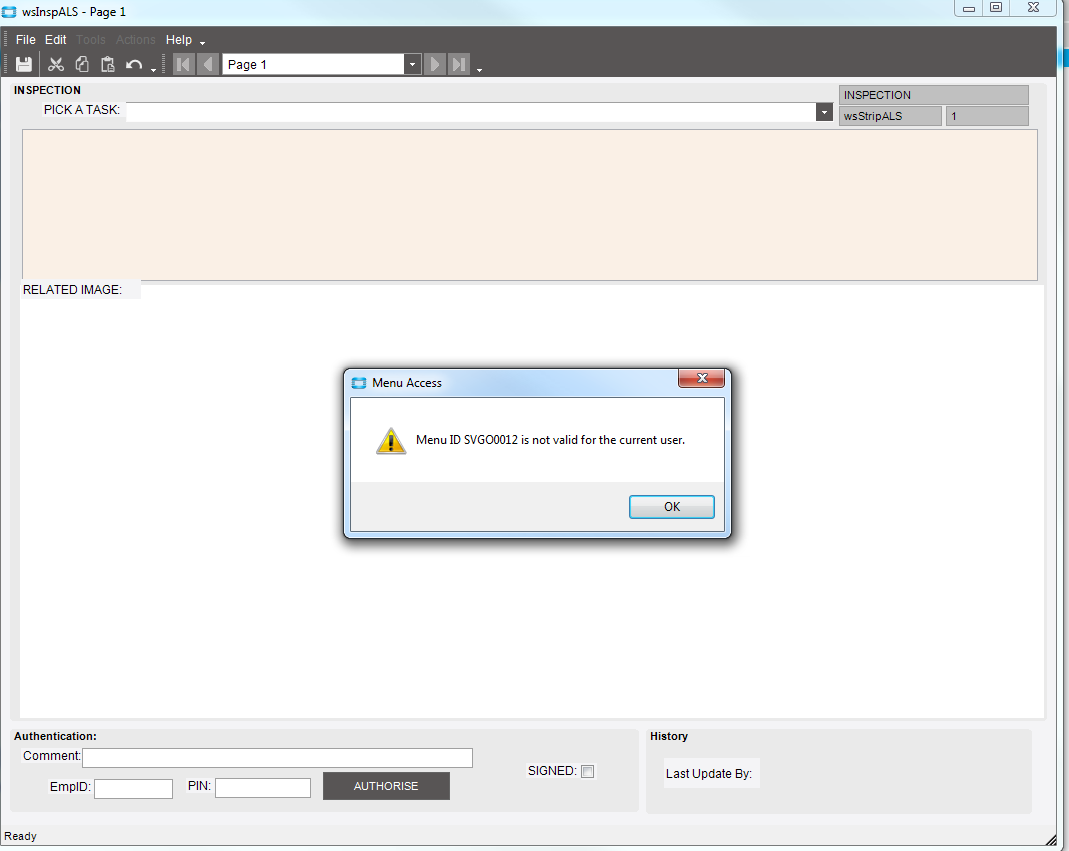Image resolution: width=1069 pixels, height=851 pixels.
Task: Click the 'Last Update By:' label
Action: click(709, 773)
